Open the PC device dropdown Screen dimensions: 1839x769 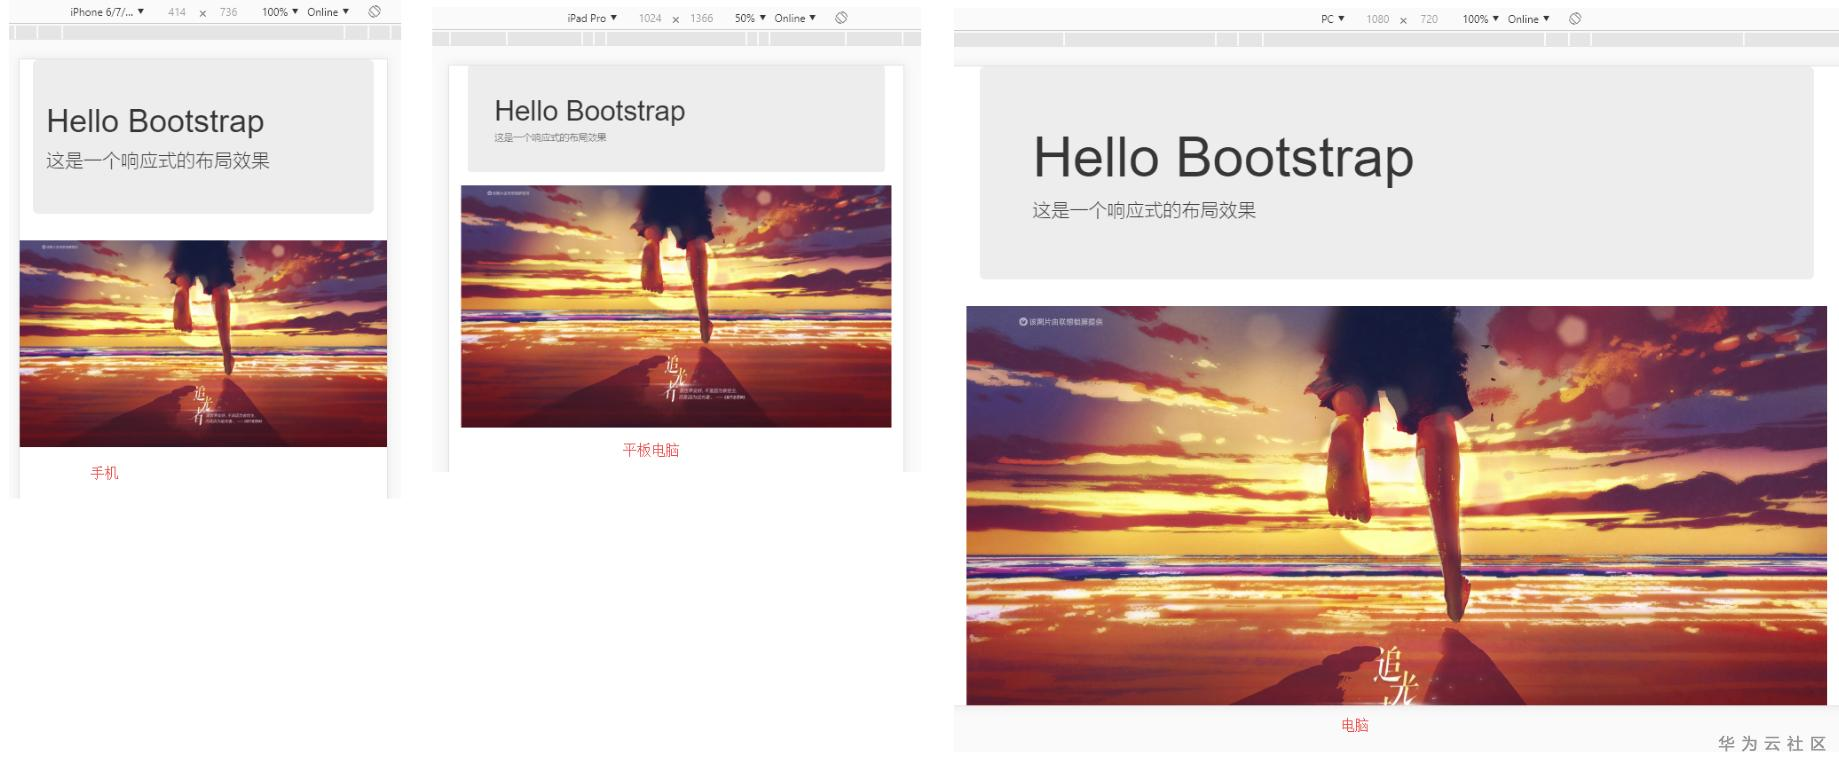click(1333, 19)
